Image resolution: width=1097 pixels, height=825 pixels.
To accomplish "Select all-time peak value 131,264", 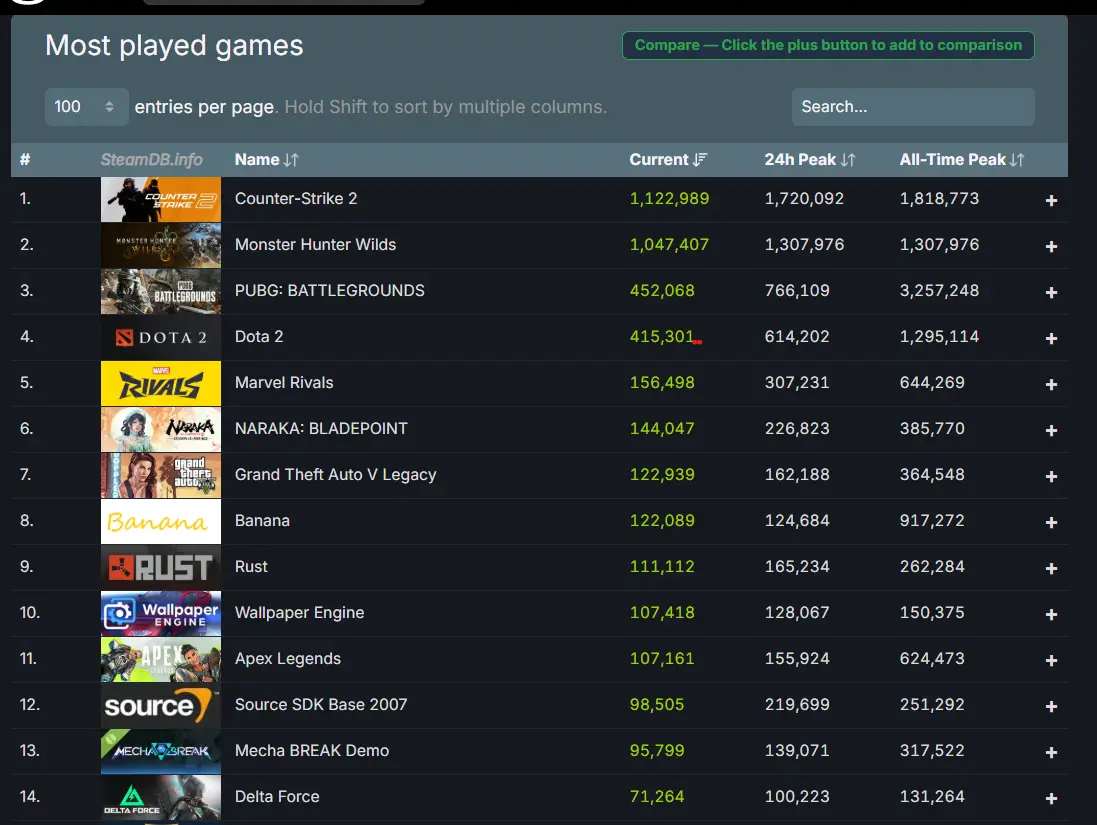I will click(932, 797).
